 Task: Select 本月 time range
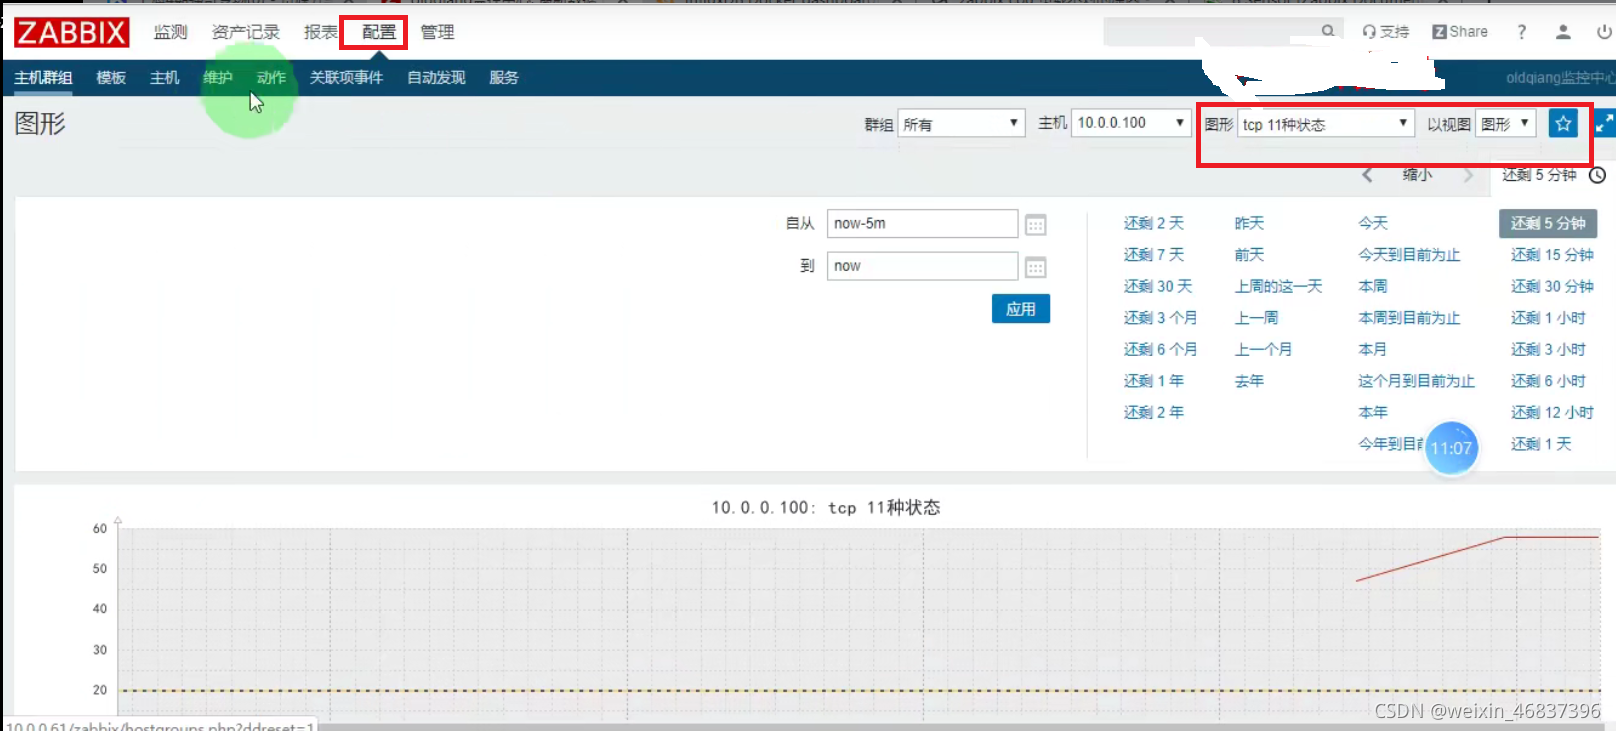point(1373,349)
